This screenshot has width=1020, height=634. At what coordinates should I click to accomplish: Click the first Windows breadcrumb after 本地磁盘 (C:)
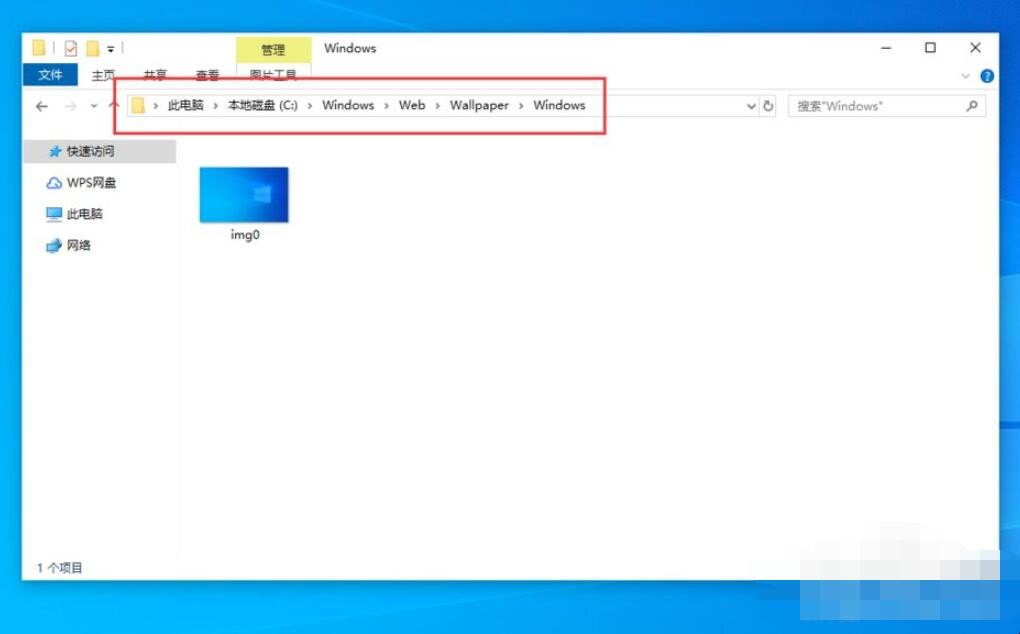348,105
